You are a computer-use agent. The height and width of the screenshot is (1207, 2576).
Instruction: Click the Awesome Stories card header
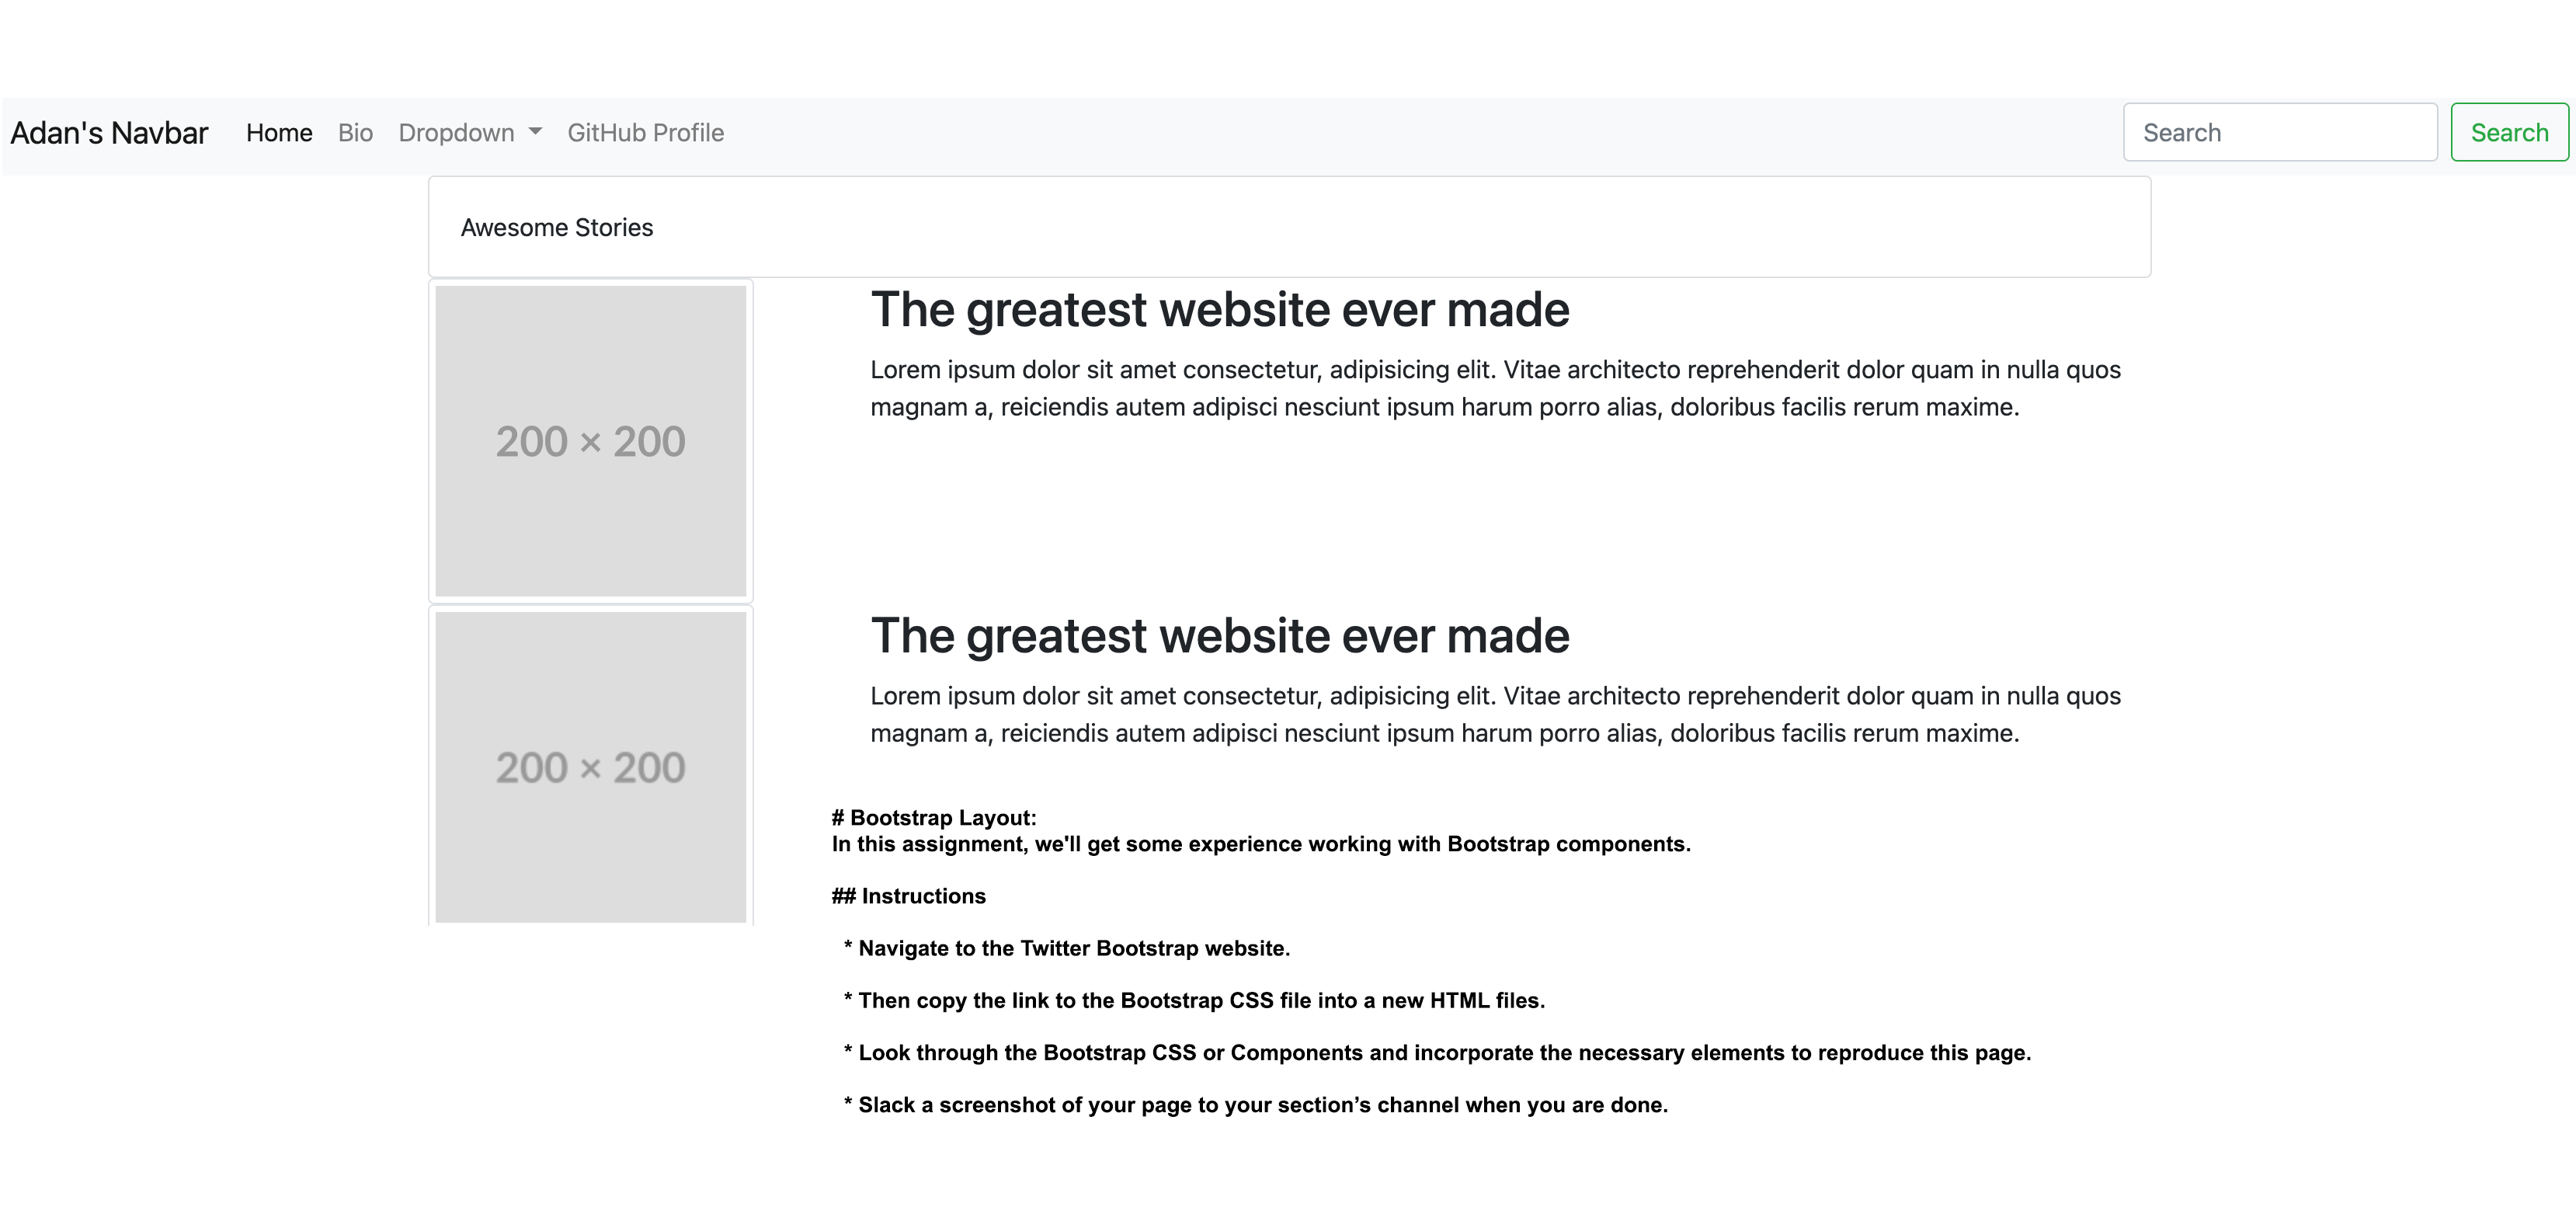click(557, 228)
